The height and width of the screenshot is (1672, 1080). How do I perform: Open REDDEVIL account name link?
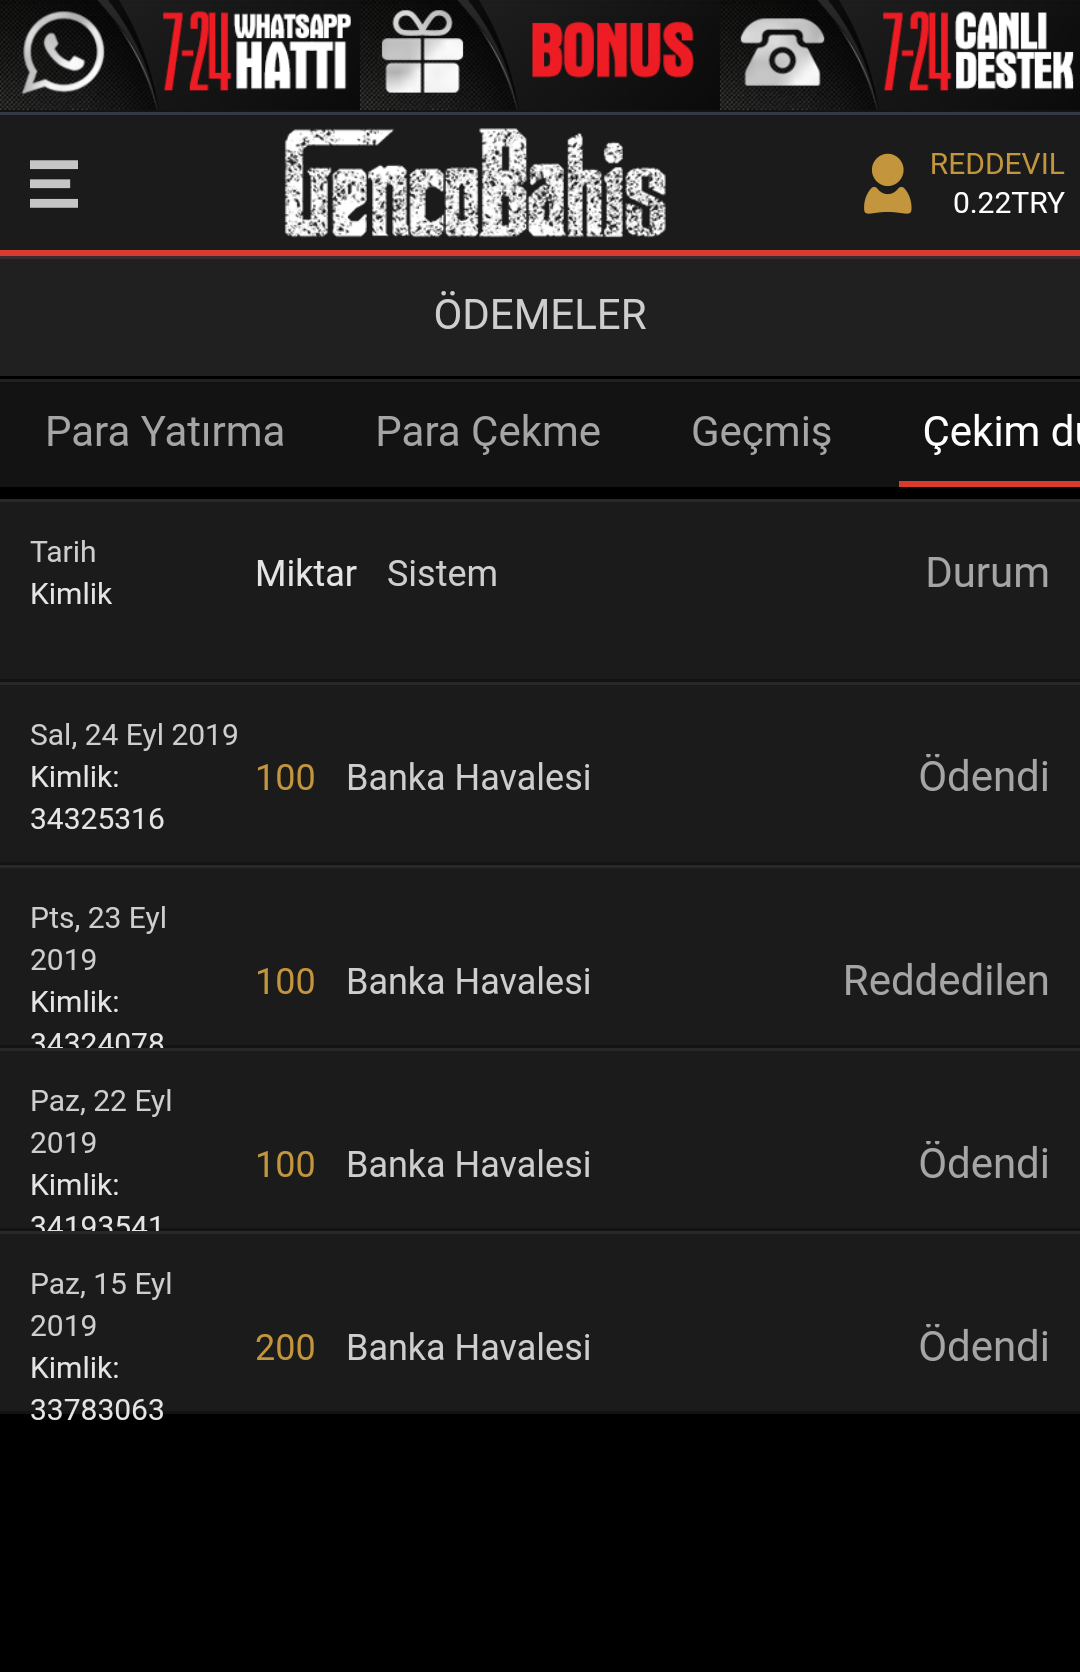(996, 164)
